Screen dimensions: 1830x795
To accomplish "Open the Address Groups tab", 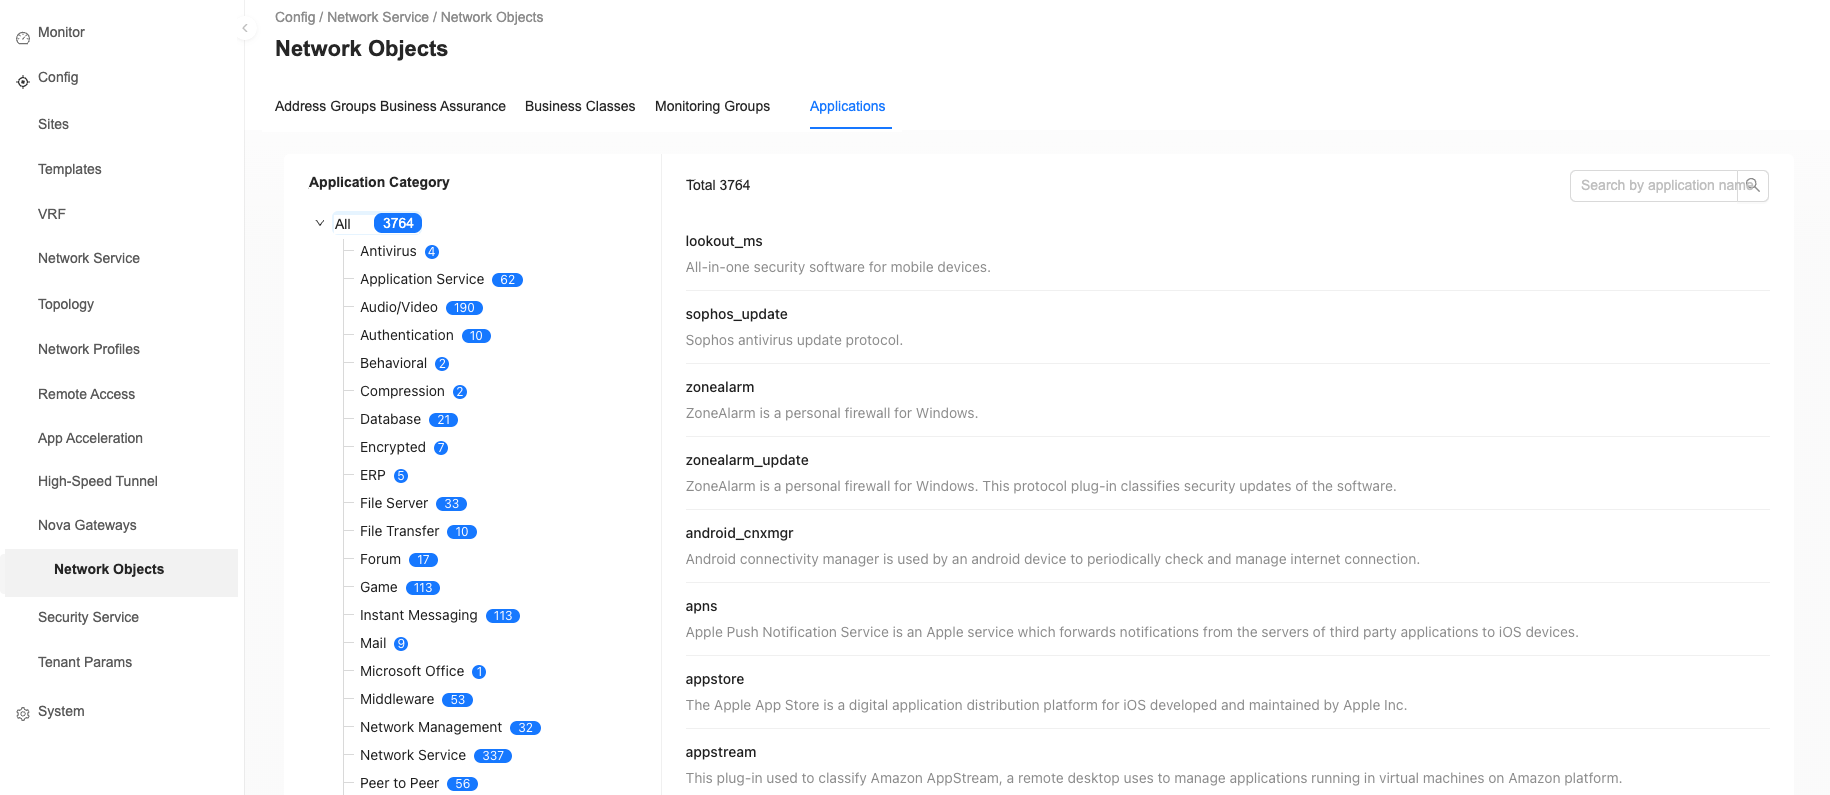I will tap(324, 106).
